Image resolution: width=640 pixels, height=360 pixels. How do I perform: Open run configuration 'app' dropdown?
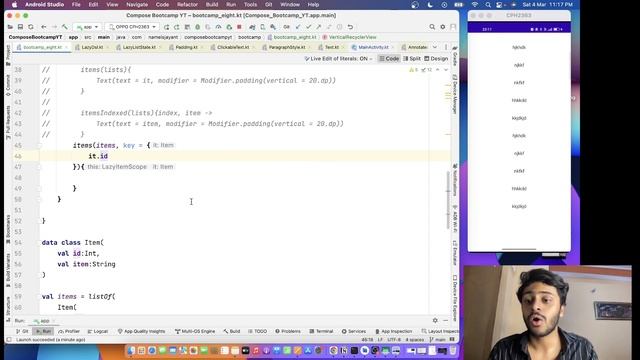tap(87, 27)
